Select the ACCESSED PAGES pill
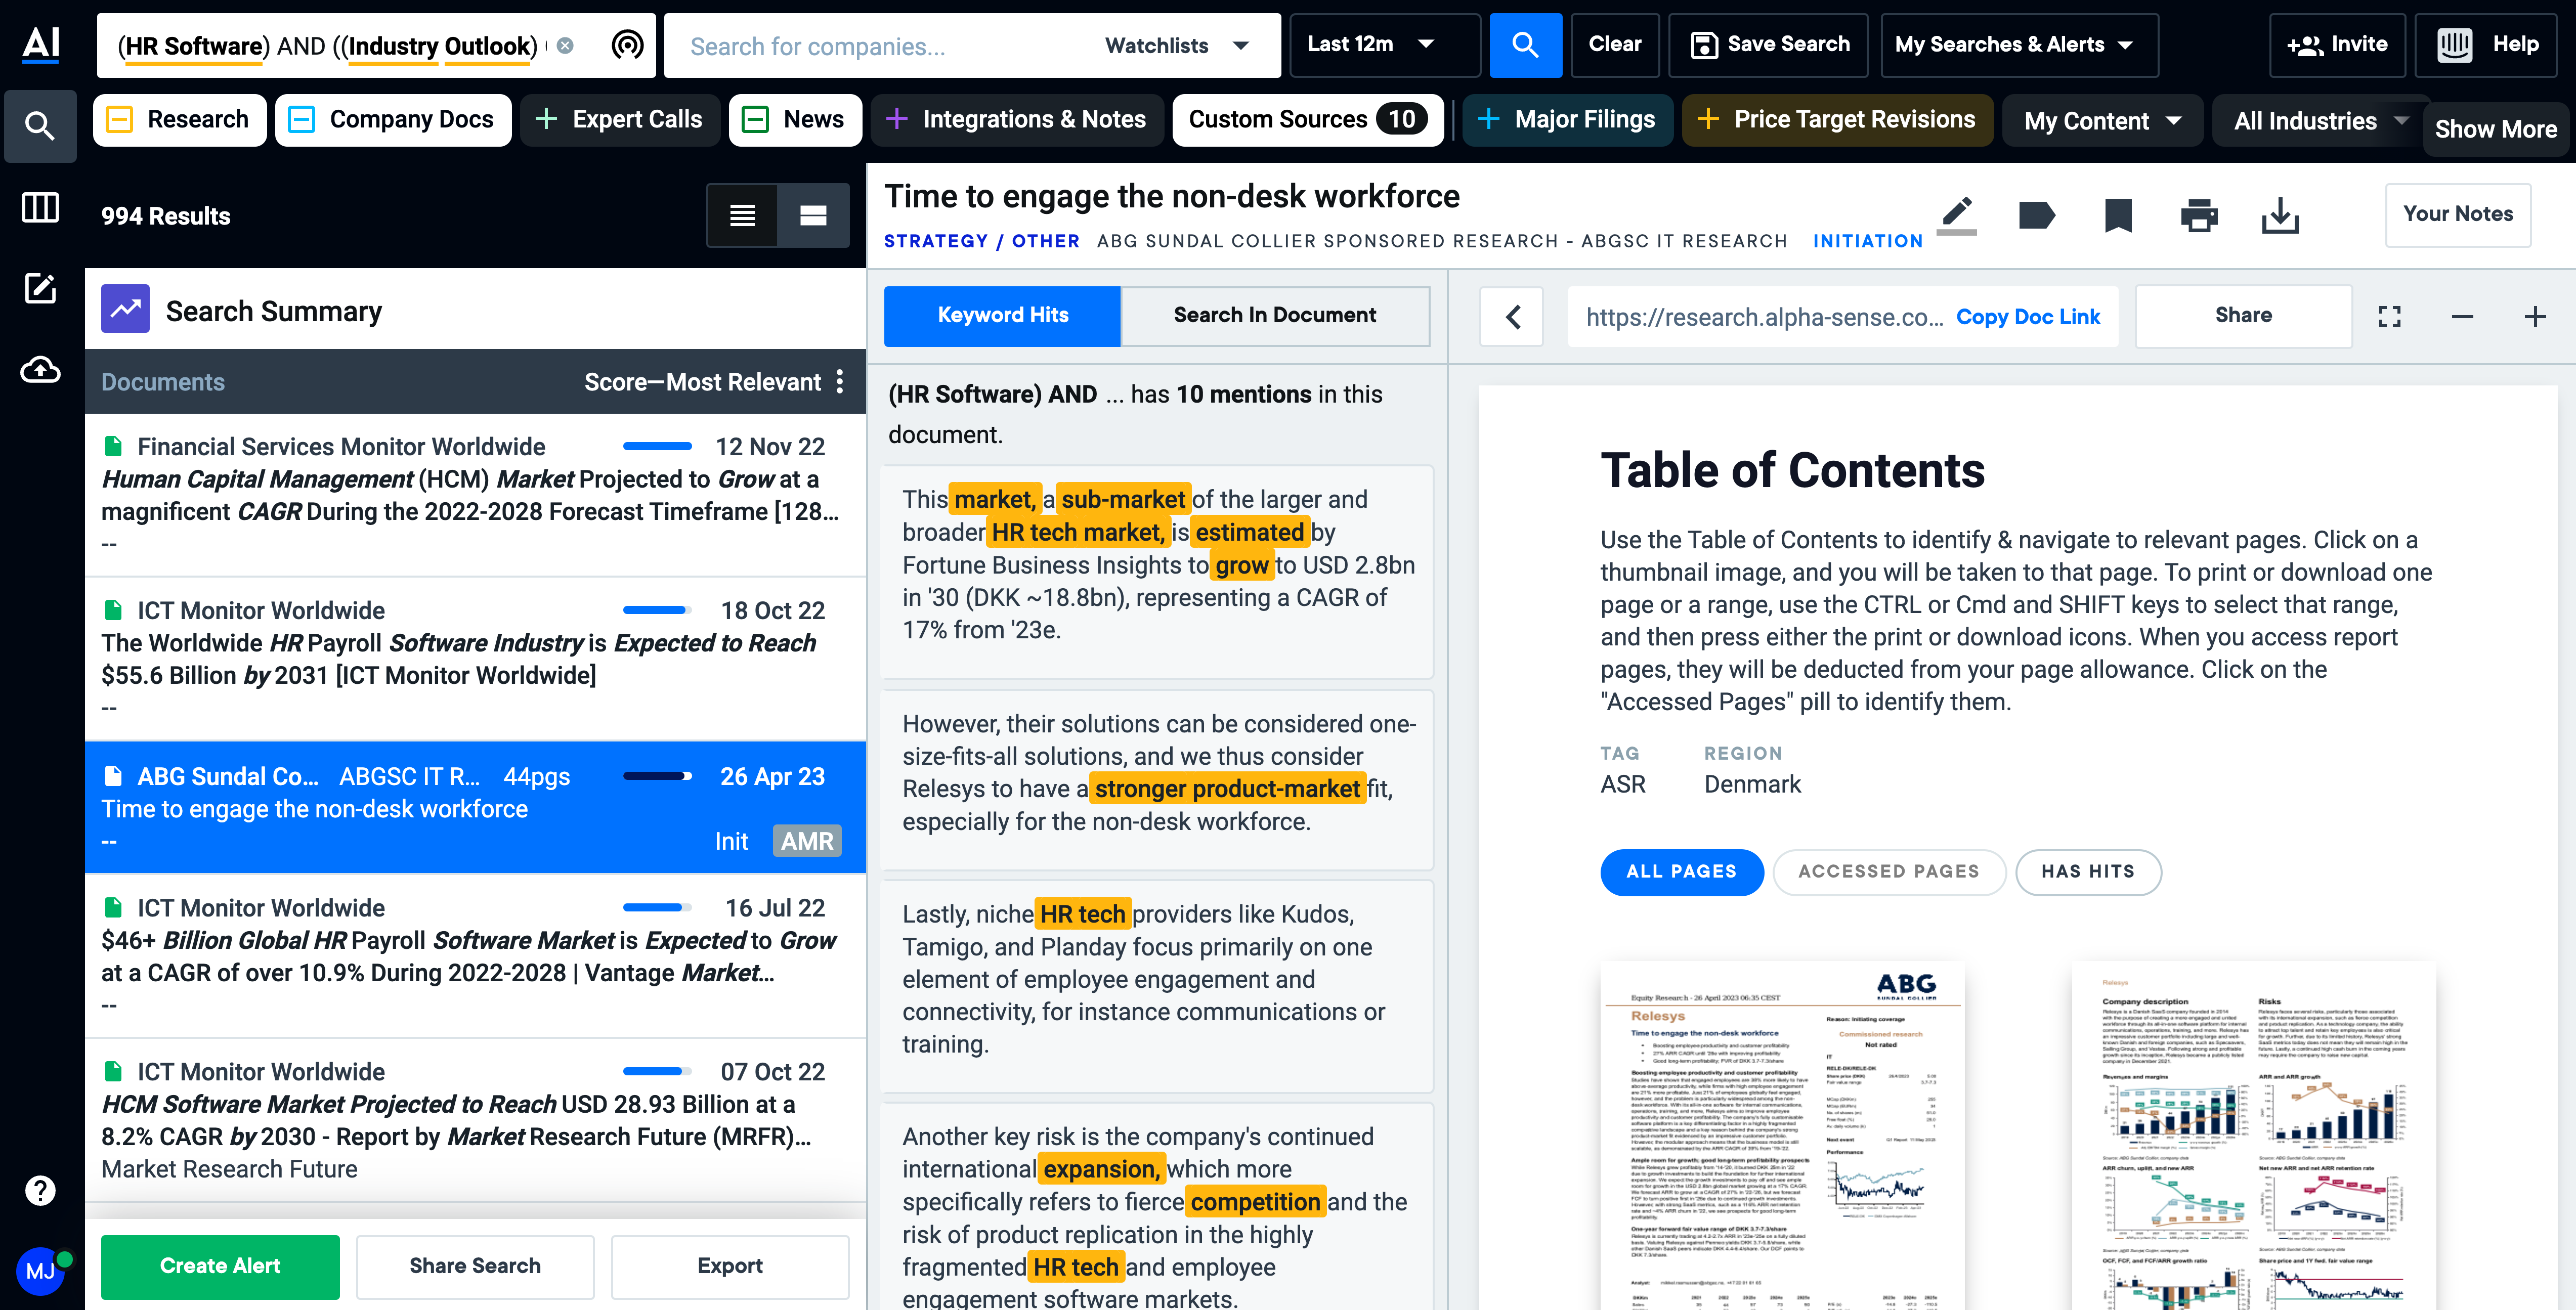The height and width of the screenshot is (1310, 2576). point(1889,872)
